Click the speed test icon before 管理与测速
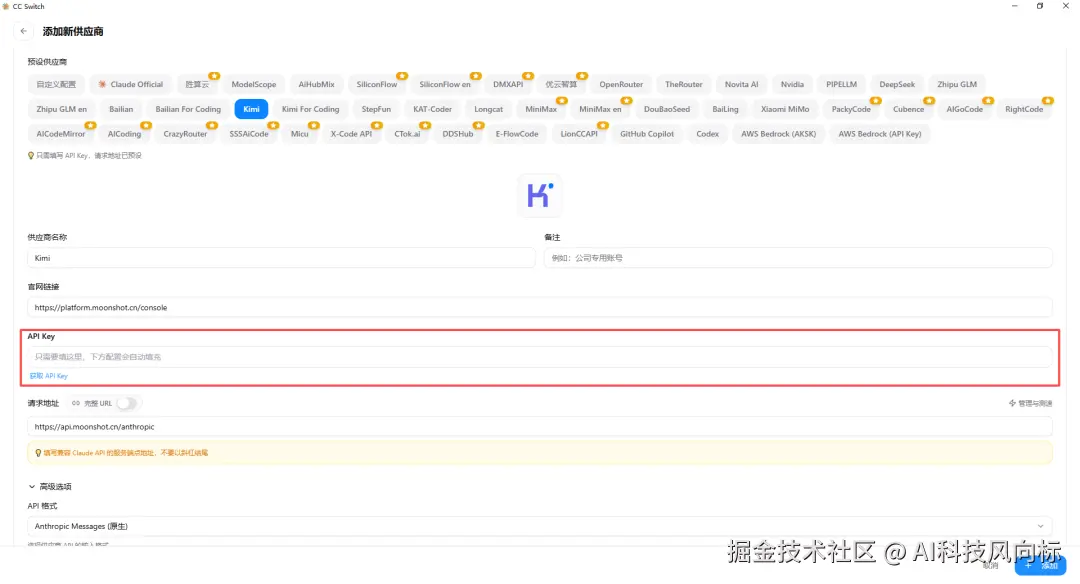The image size is (1080, 584). pyautogui.click(x=1010, y=403)
